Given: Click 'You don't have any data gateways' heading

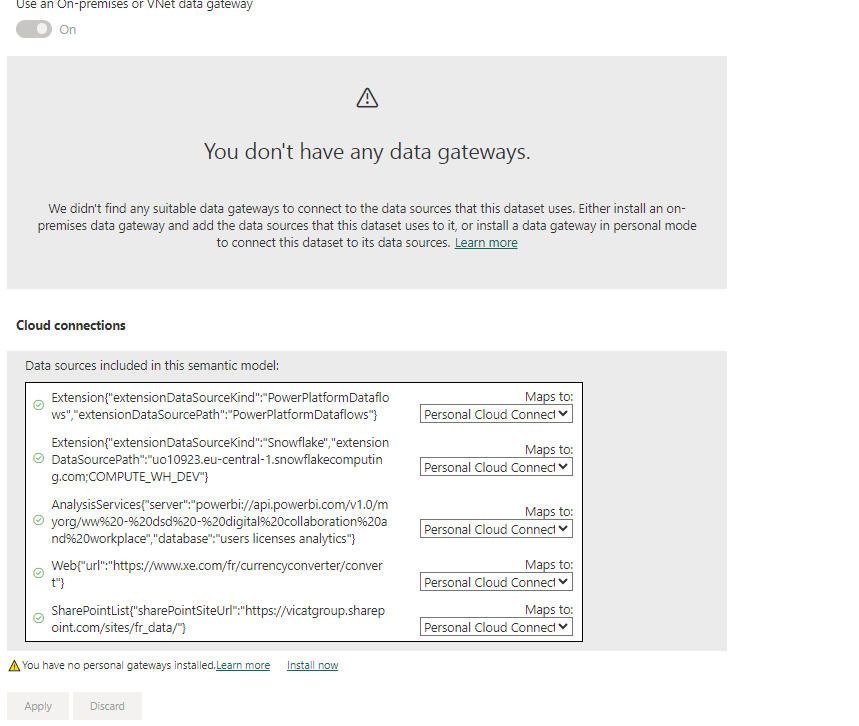Looking at the screenshot, I should point(367,152).
